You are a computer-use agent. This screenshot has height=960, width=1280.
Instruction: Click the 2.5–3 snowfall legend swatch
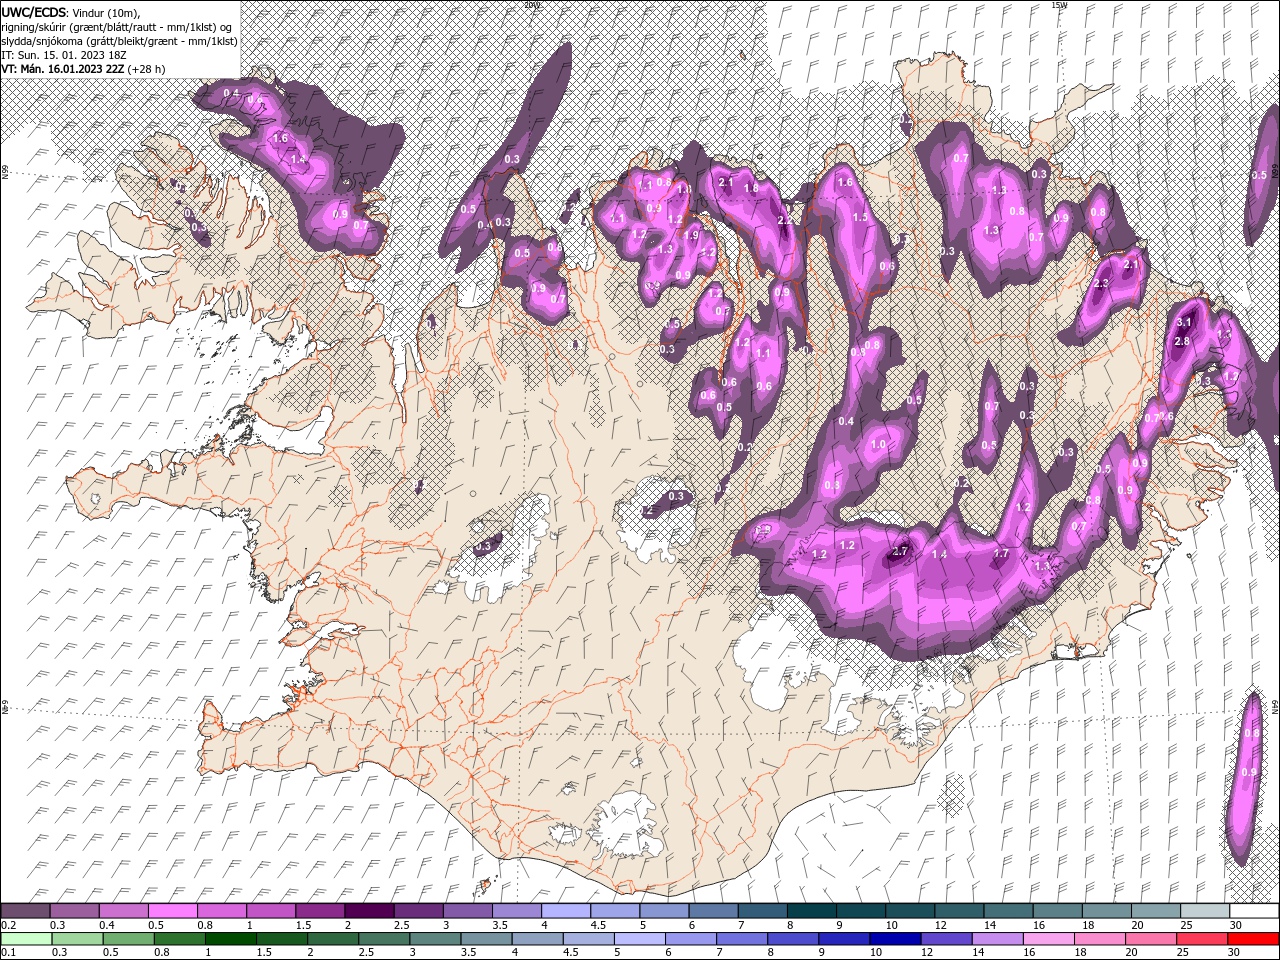417,911
